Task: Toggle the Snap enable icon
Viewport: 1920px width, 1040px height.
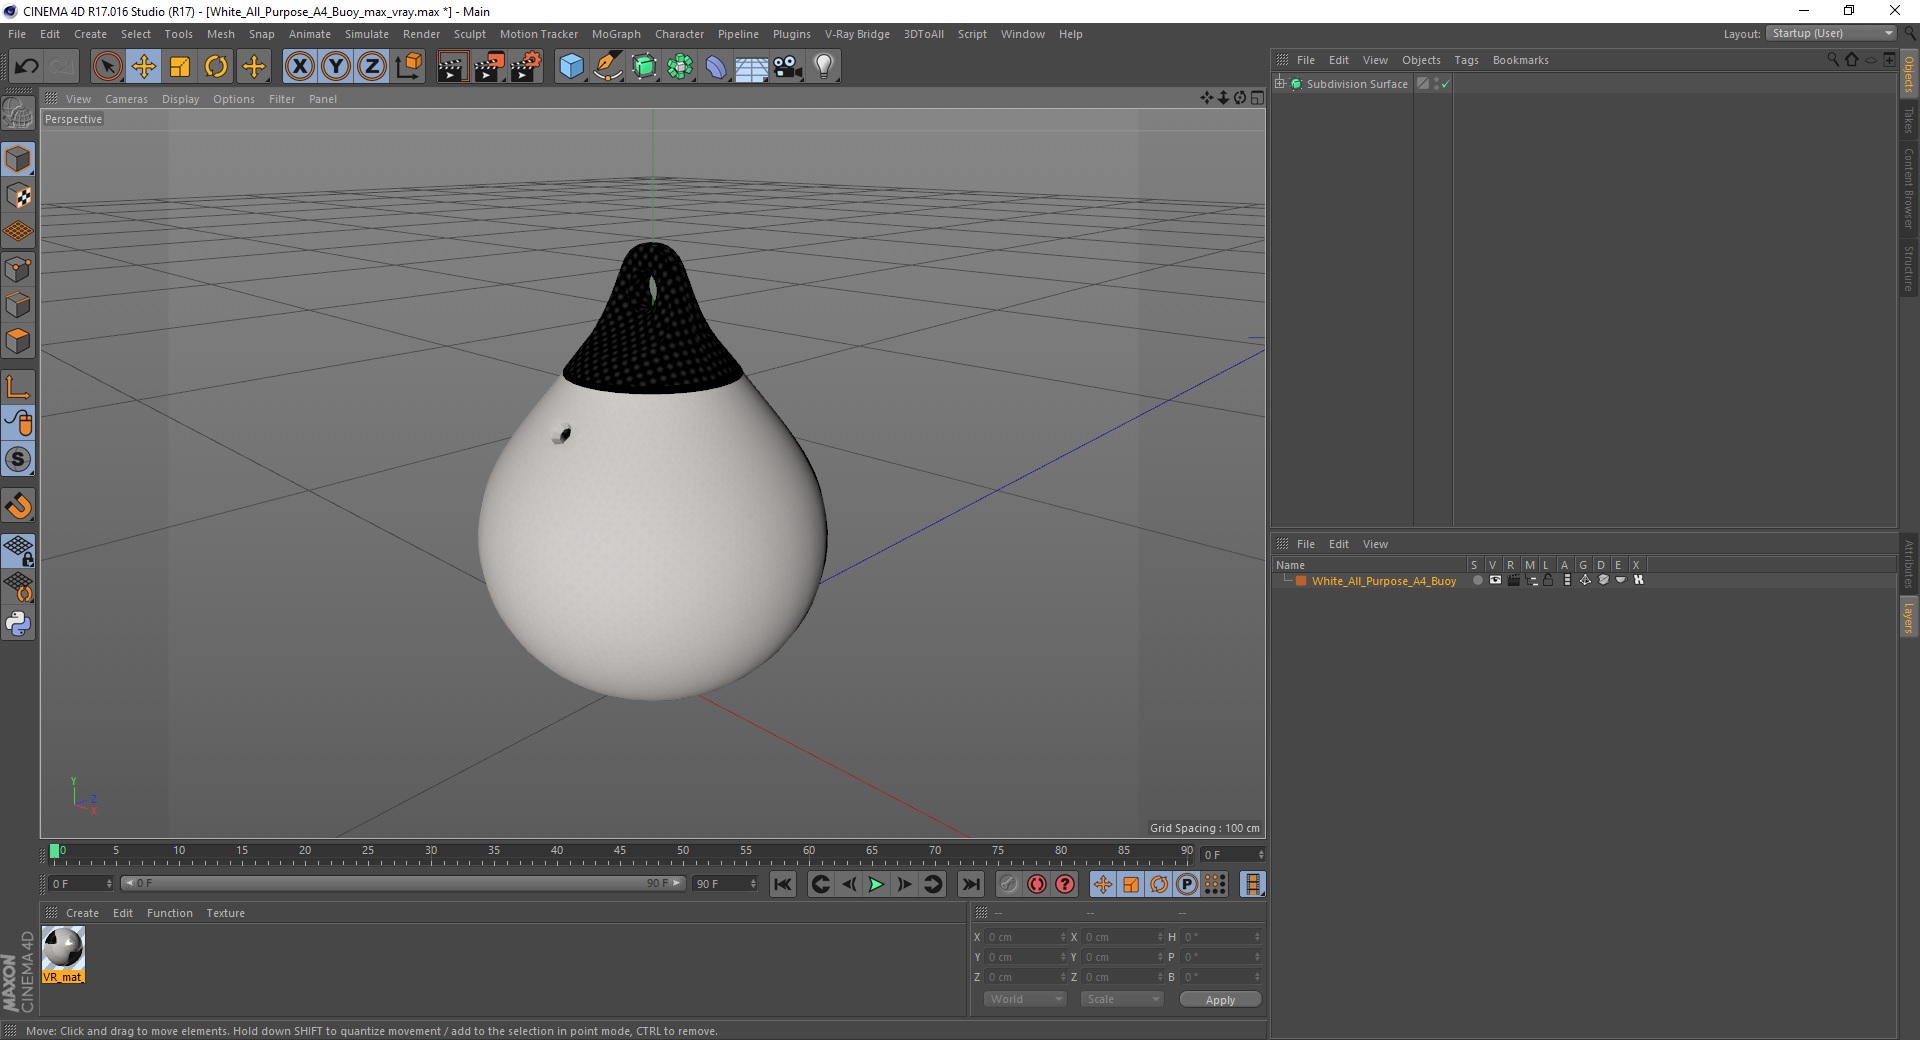Action: pyautogui.click(x=18, y=506)
